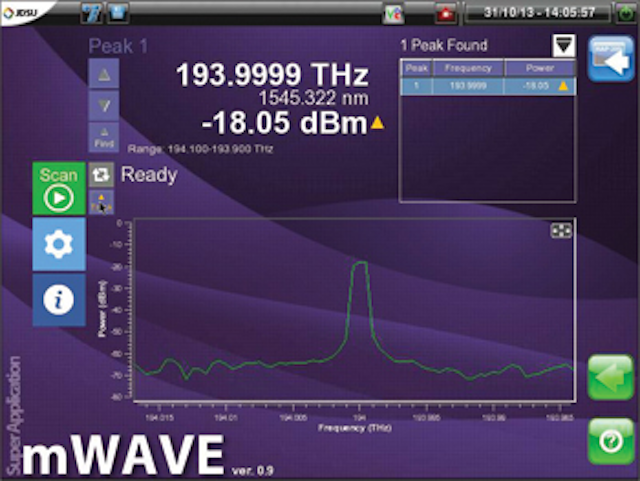Start a scan with the Scan button
This screenshot has height=481, width=640.
[x=59, y=188]
